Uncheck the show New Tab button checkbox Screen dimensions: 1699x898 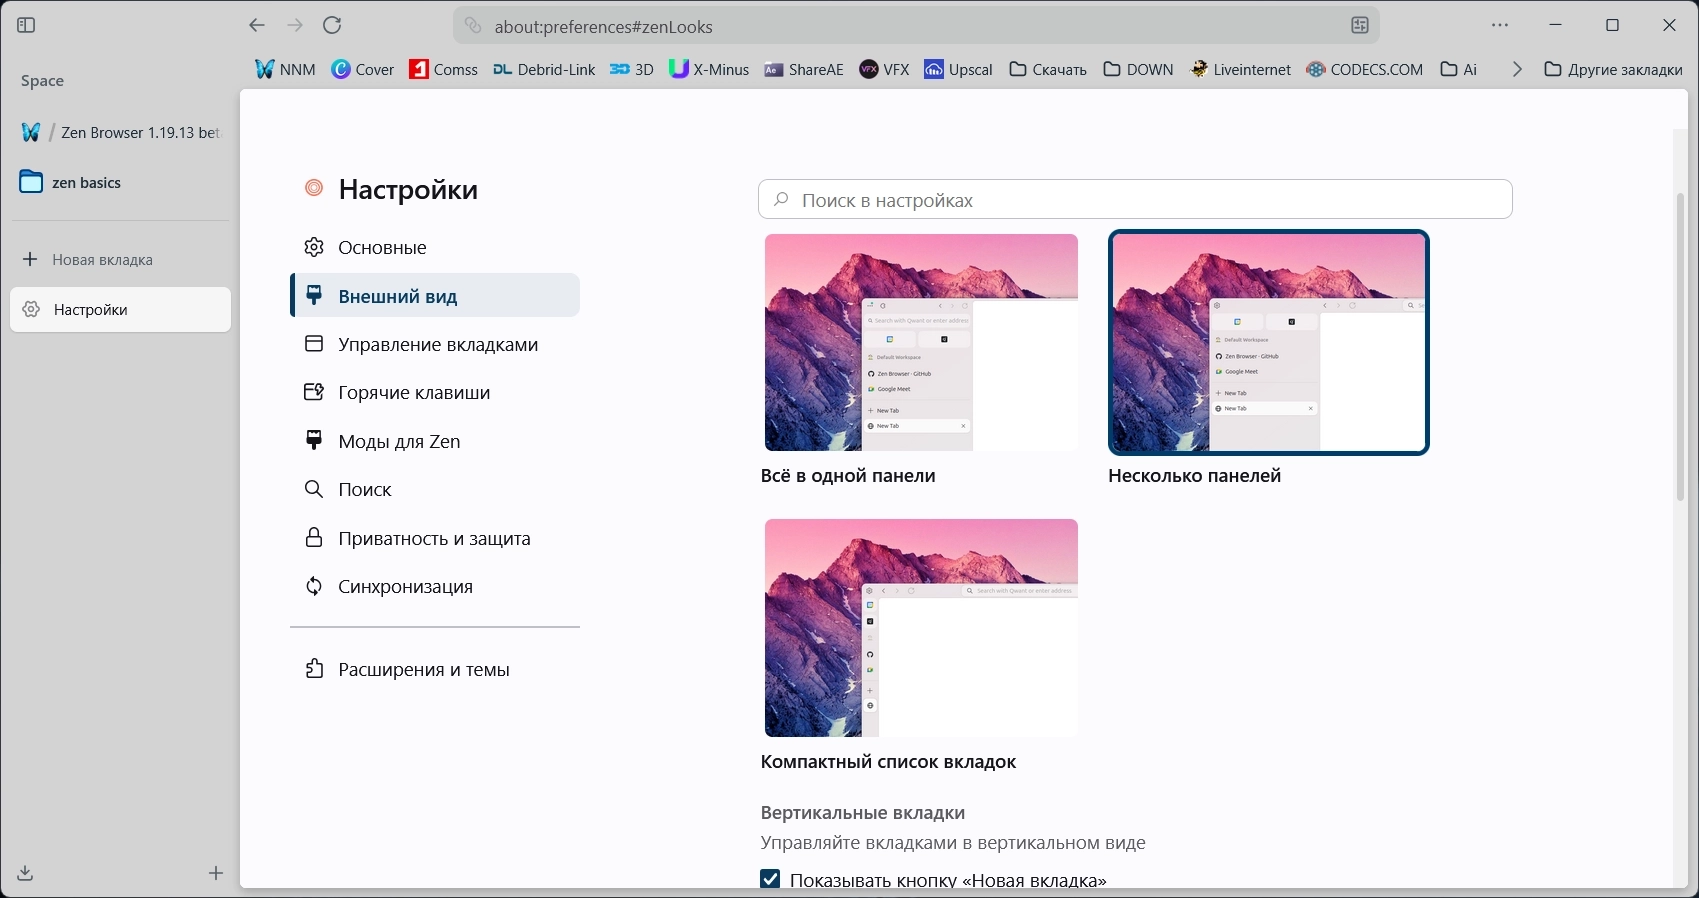click(770, 880)
